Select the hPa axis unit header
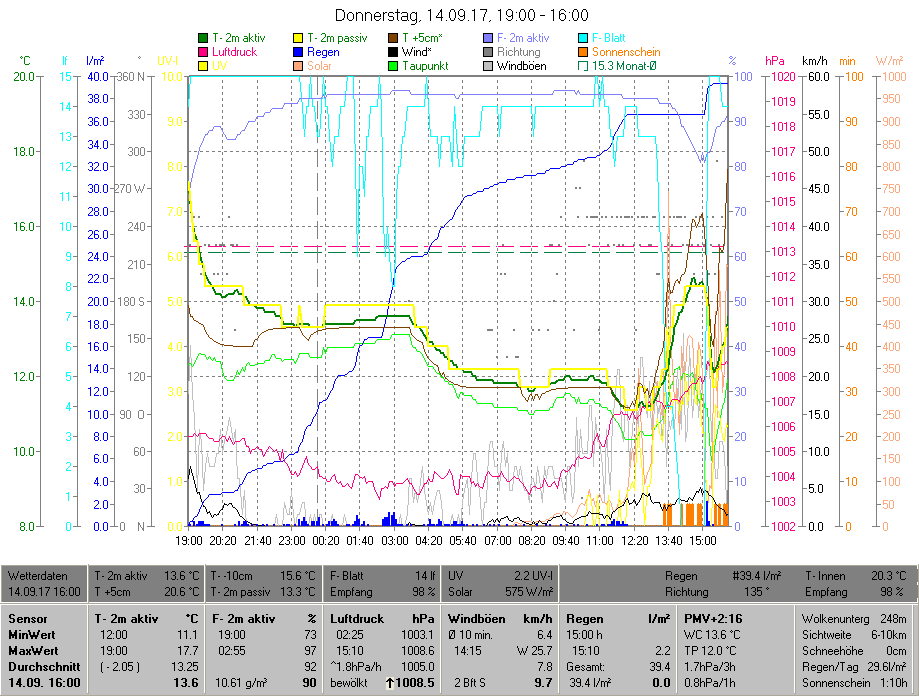Screen dimensions: 919x696 click(x=773, y=61)
